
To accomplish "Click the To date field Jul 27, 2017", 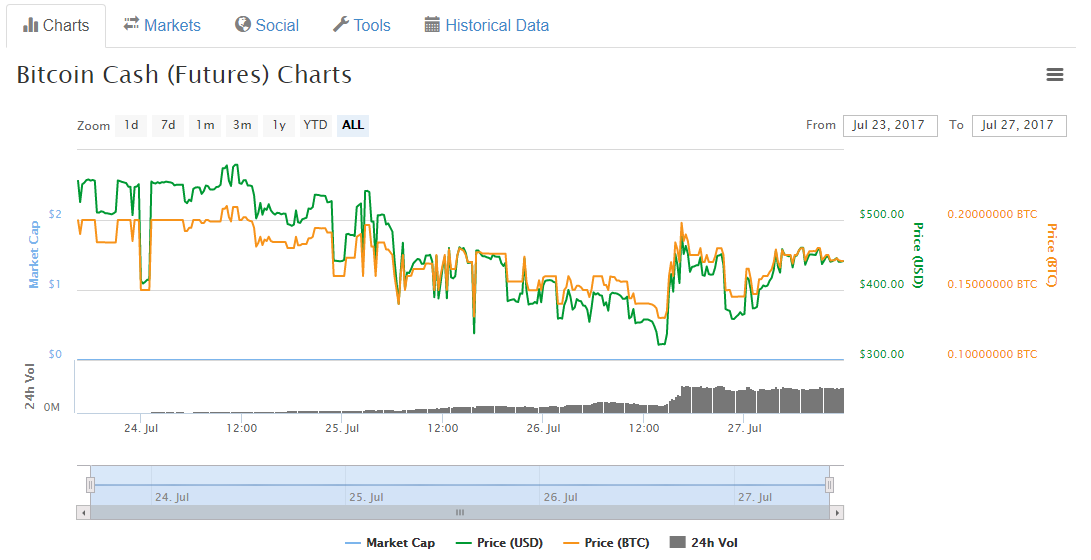I will [x=1019, y=125].
